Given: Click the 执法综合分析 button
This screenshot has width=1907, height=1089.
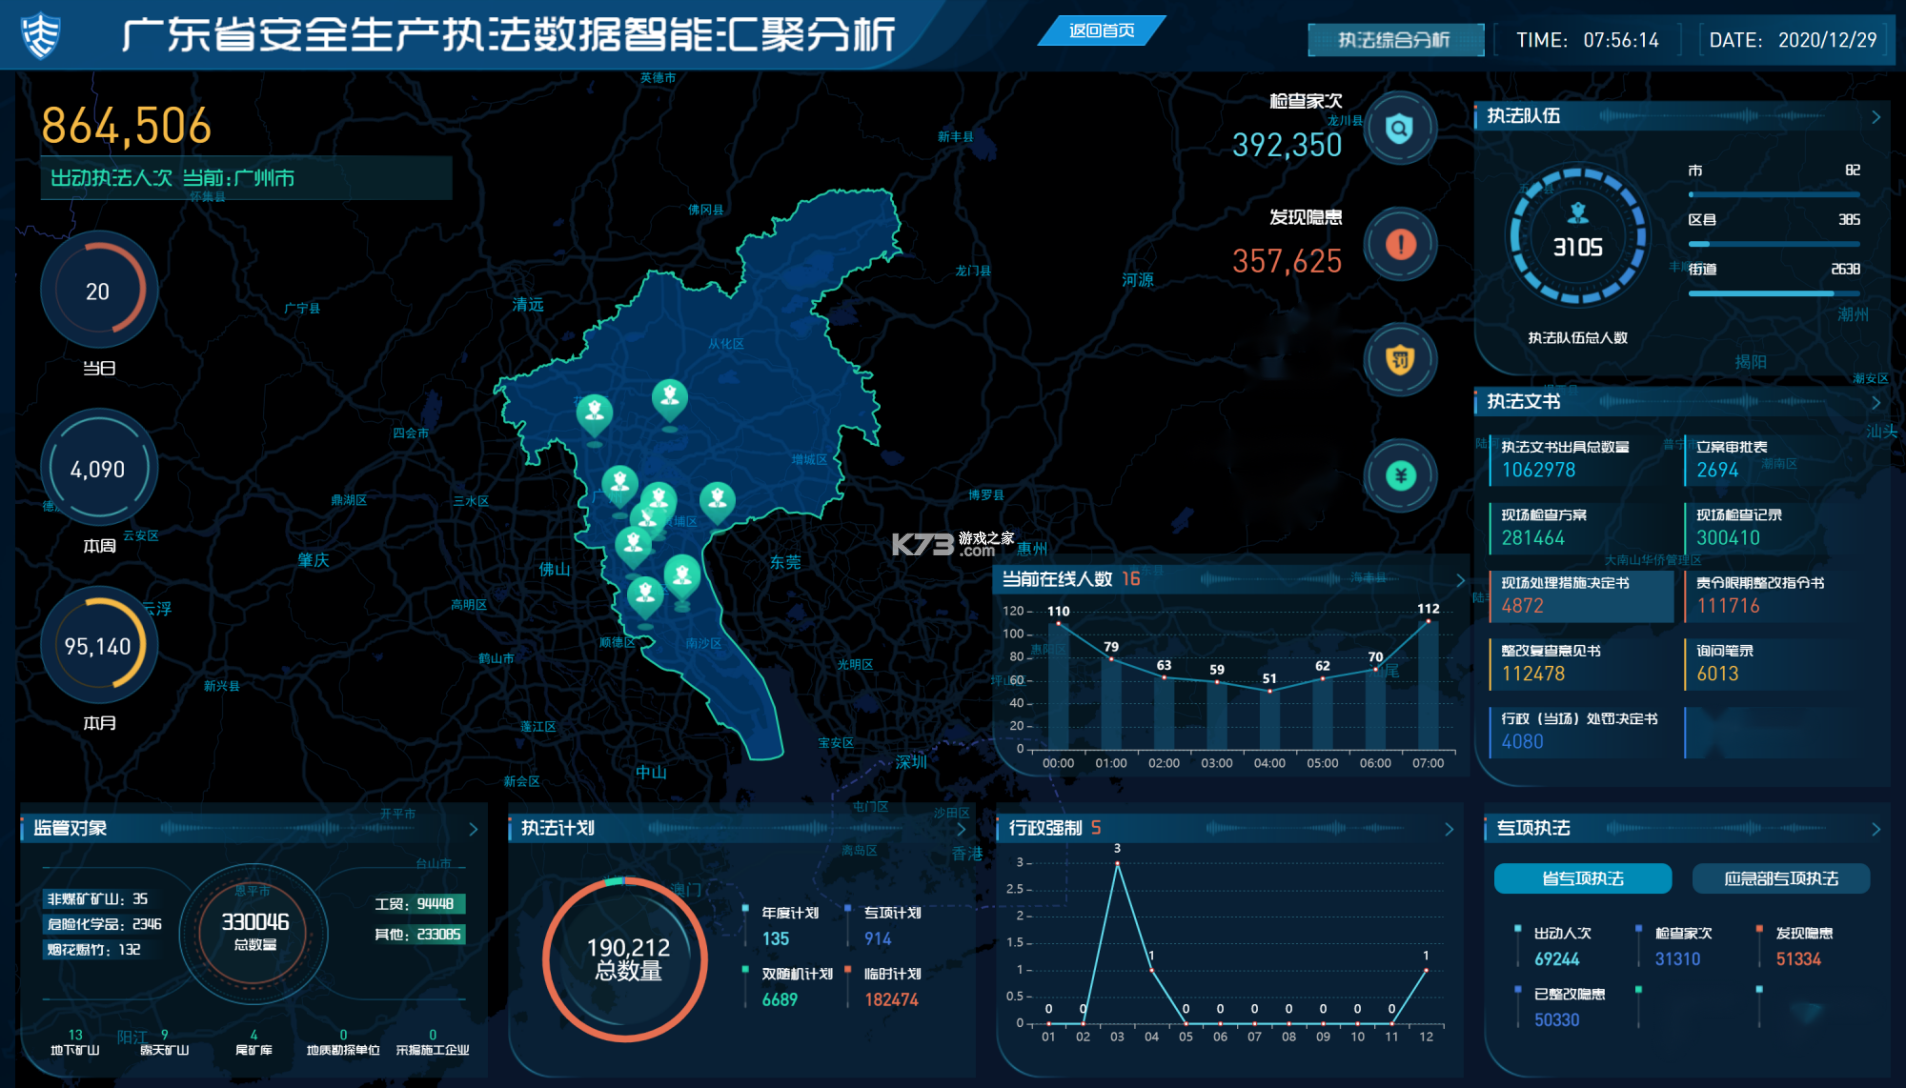Looking at the screenshot, I should click(x=1395, y=40).
